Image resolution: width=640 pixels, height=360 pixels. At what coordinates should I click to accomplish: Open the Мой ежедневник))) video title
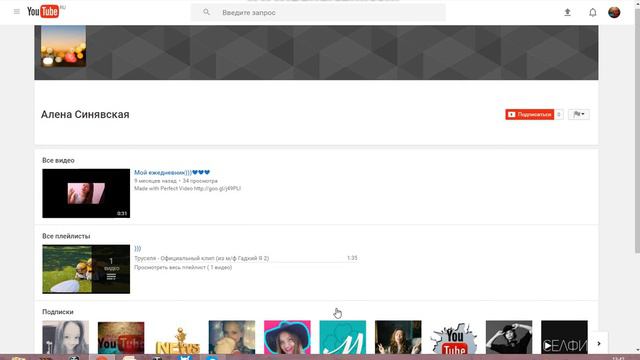point(172,172)
